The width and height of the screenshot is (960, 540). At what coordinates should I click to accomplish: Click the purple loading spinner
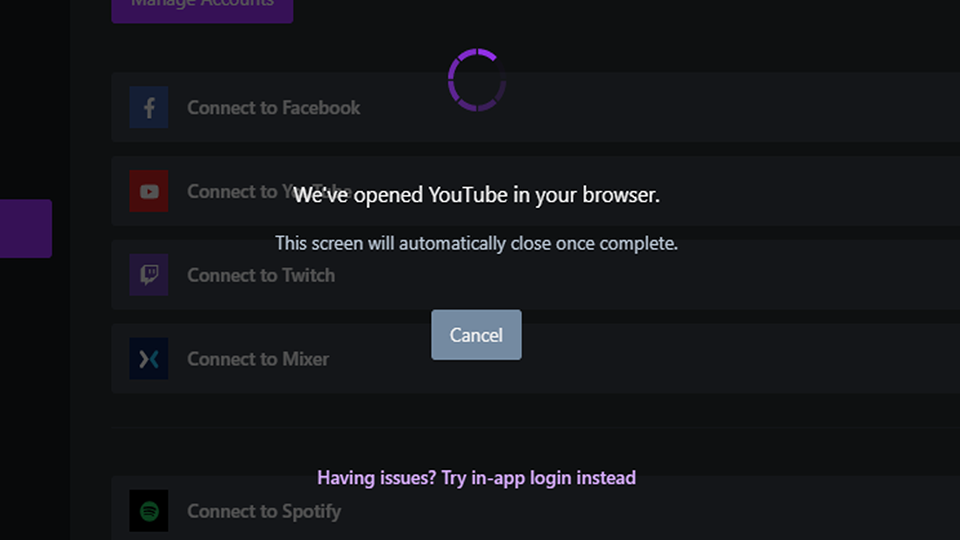(477, 80)
